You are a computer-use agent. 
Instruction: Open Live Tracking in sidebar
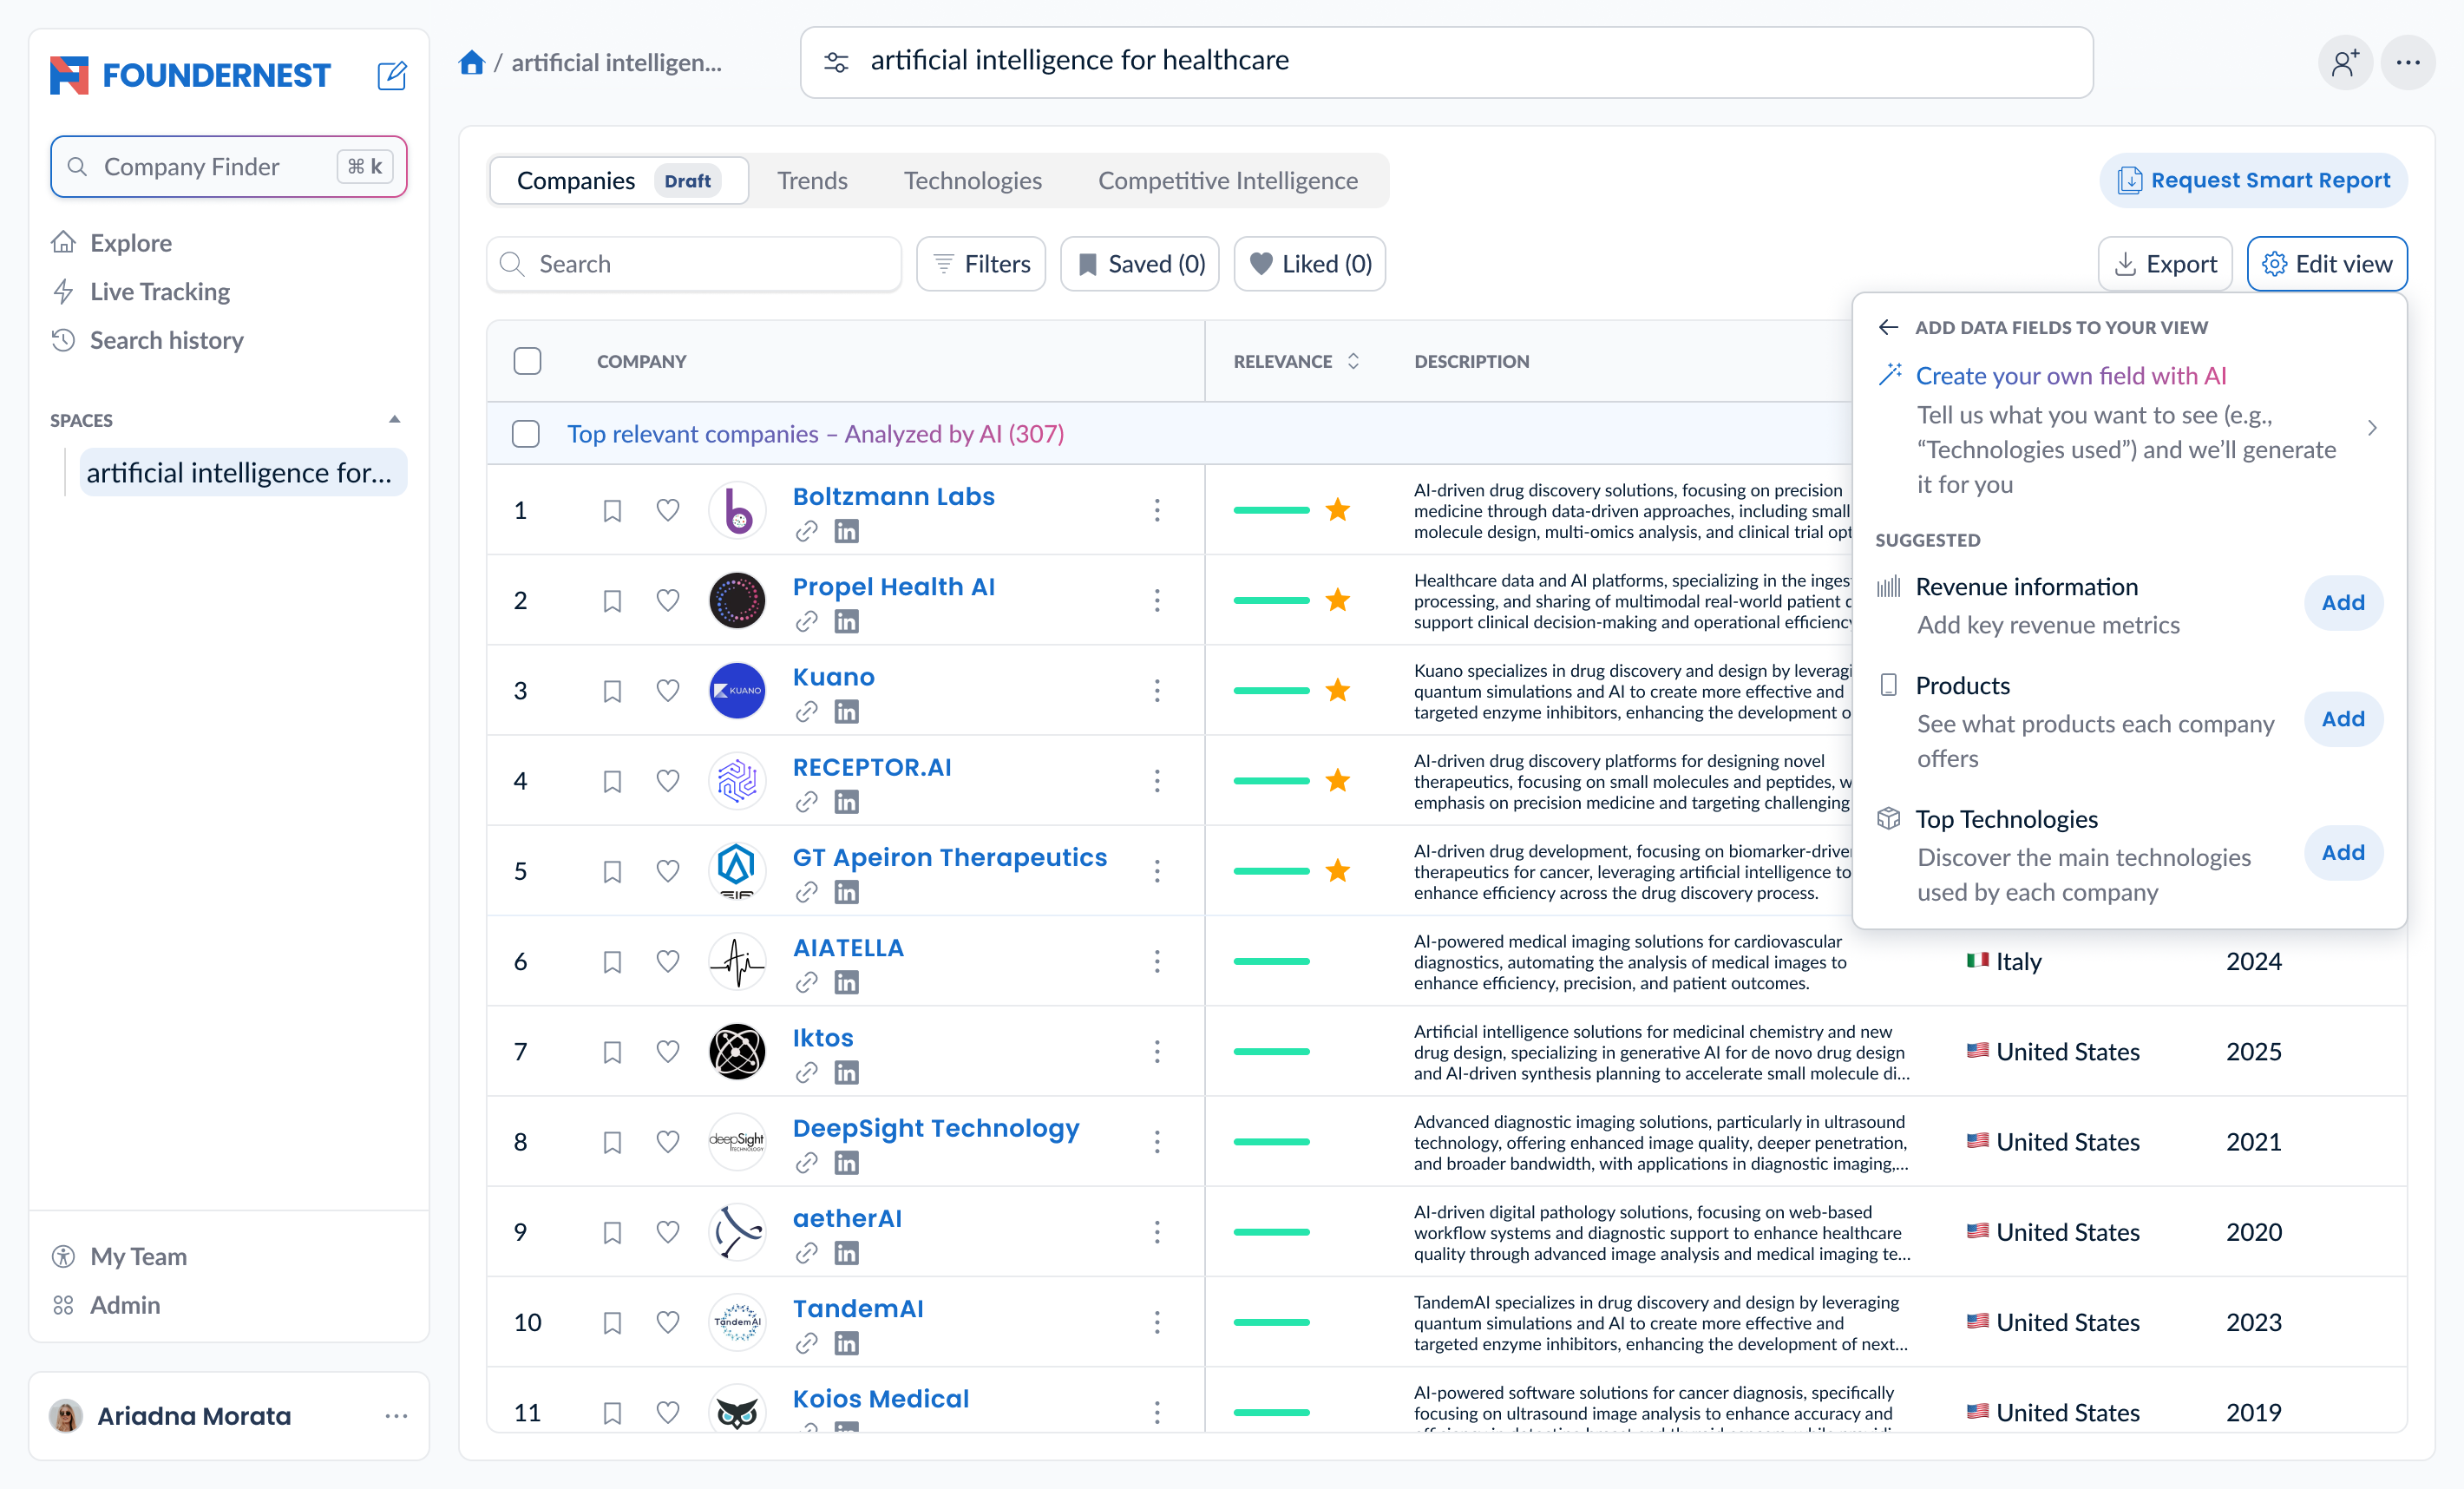coord(159,292)
